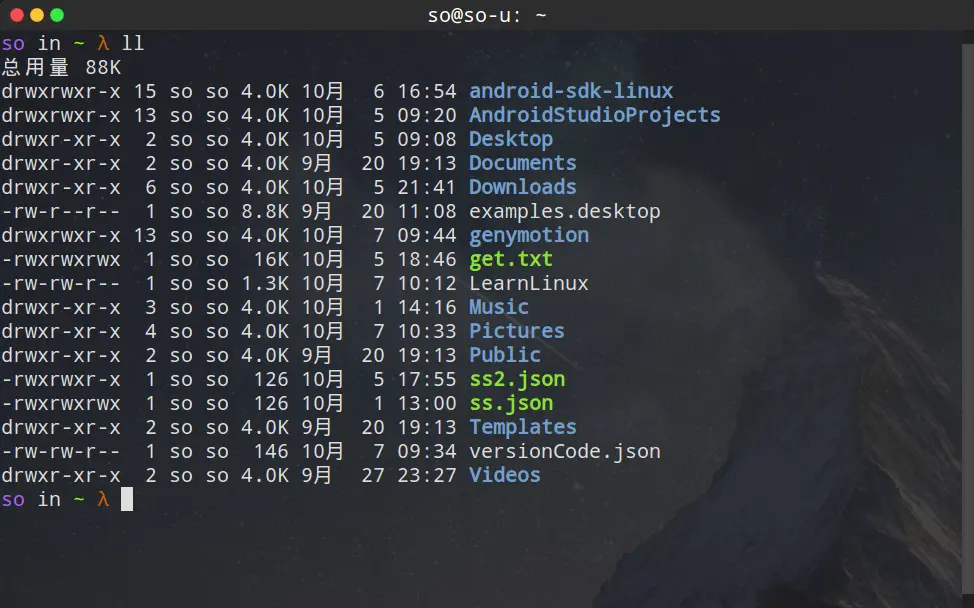Click the '-rwxrwxr-x' permissions of ss2.json
974x608 pixels.
[61, 379]
